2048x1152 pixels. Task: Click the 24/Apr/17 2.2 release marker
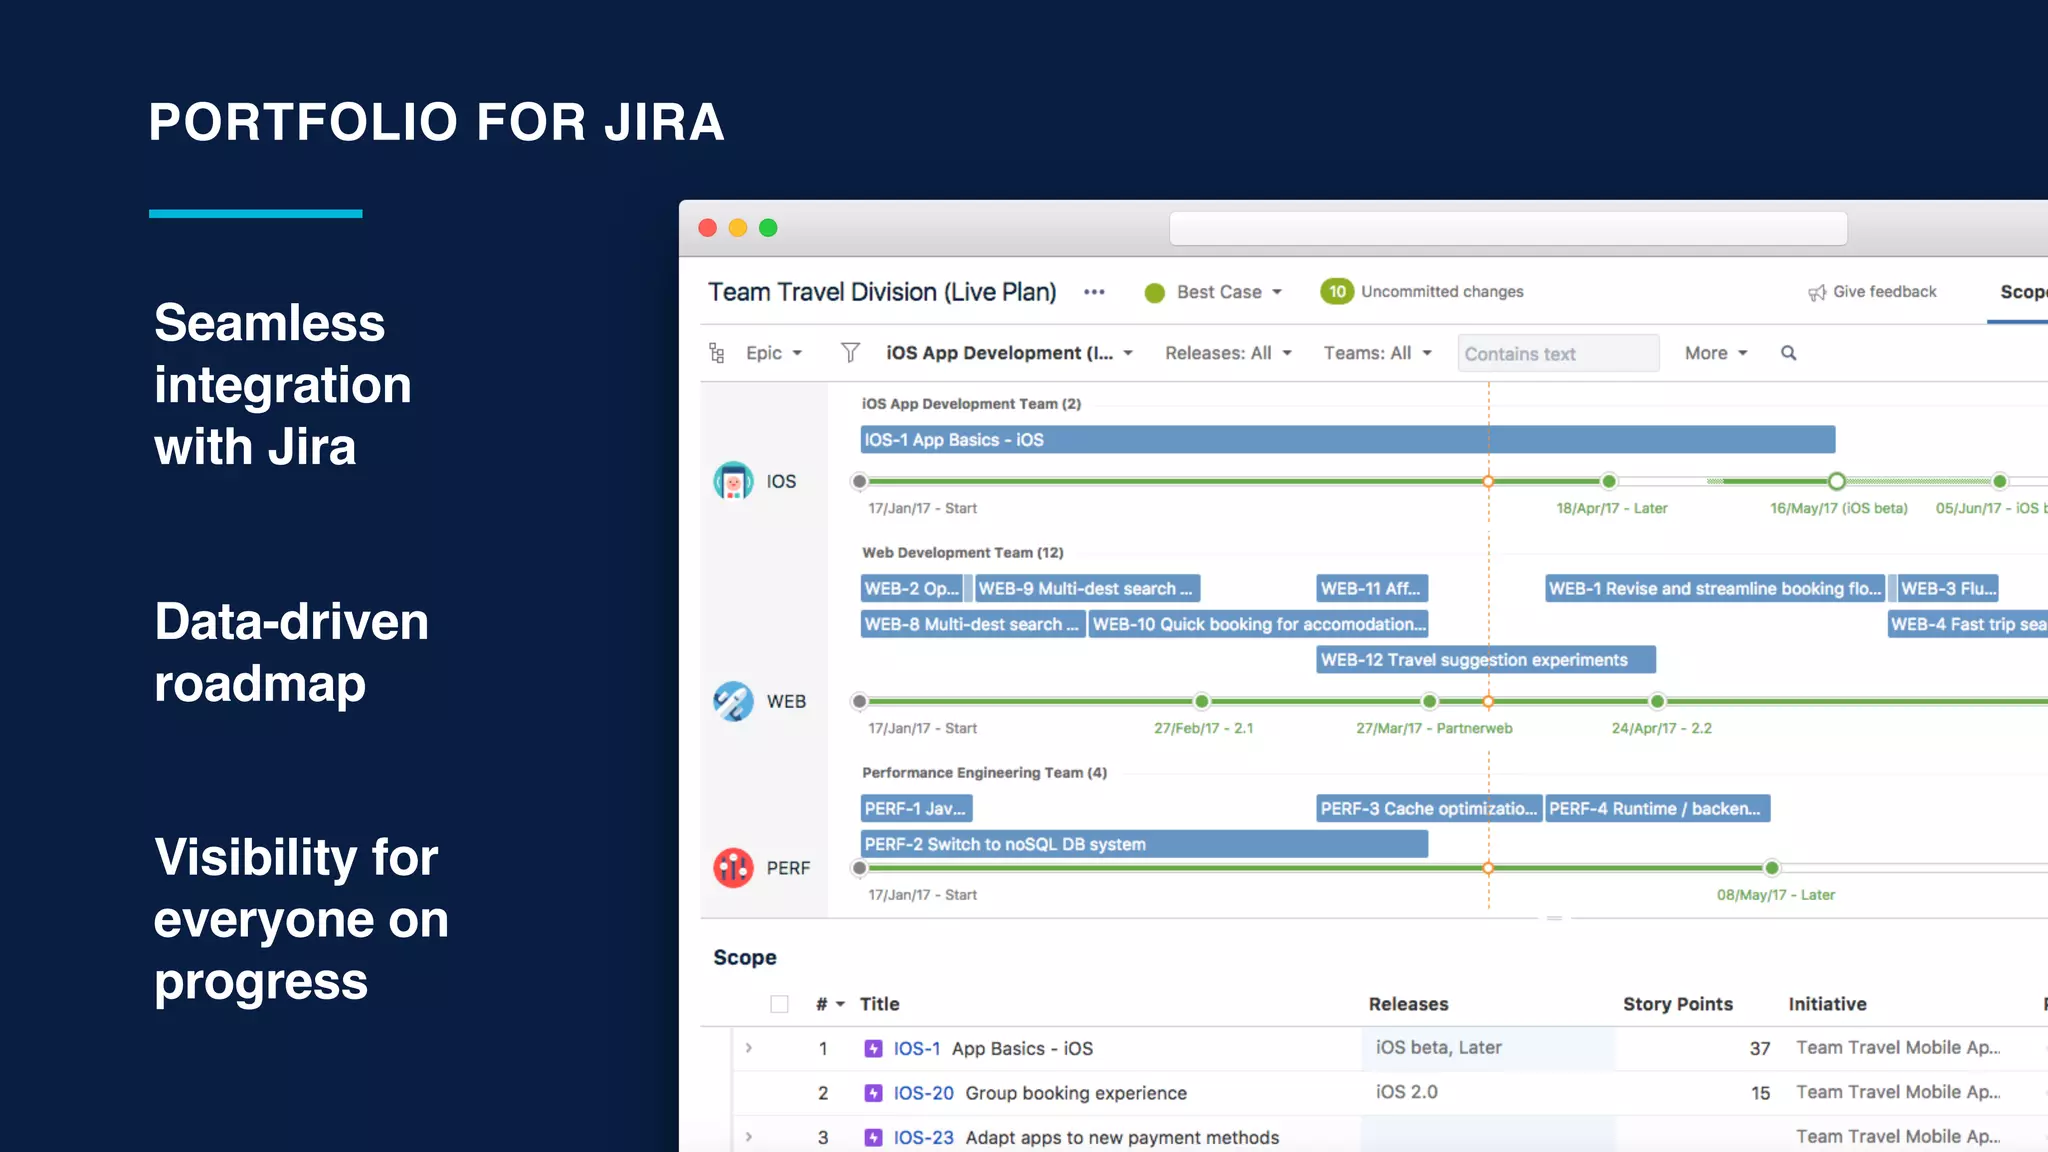[1658, 701]
